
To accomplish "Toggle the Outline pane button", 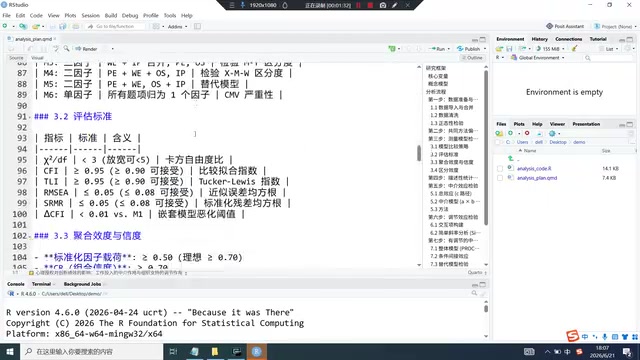I will pos(472,58).
